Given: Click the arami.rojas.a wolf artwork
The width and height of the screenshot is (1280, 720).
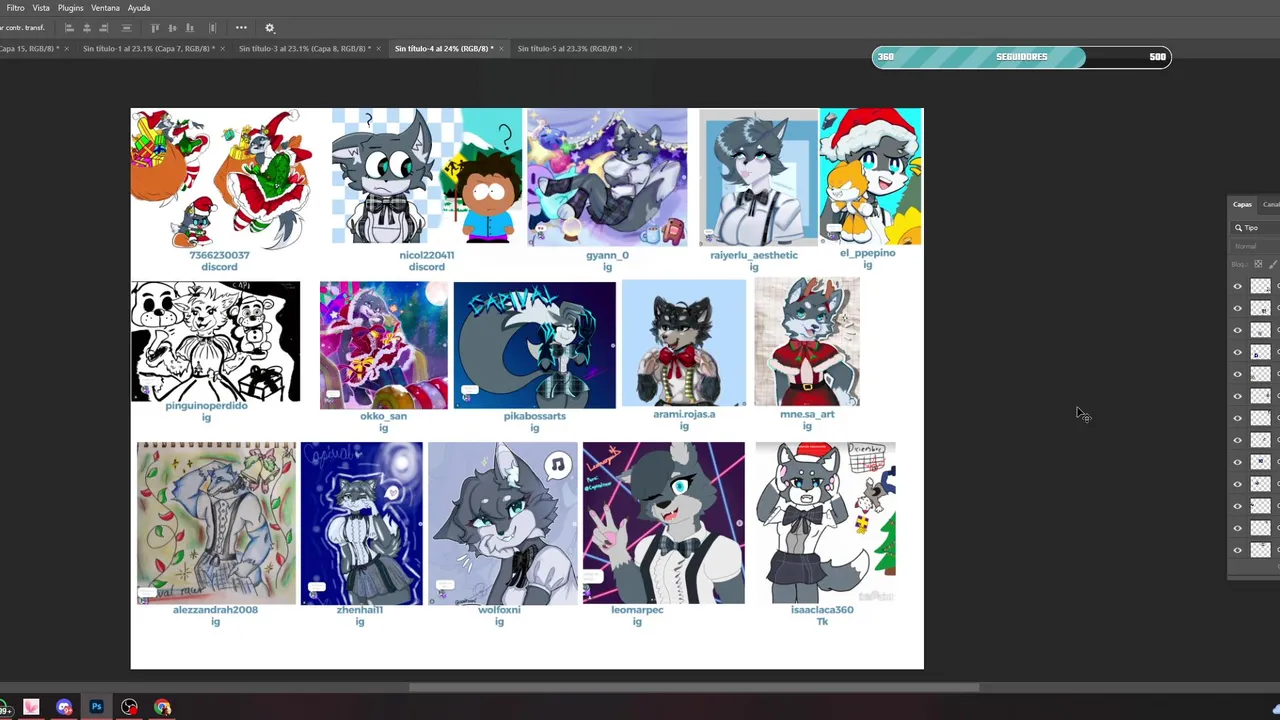Looking at the screenshot, I should coord(684,343).
